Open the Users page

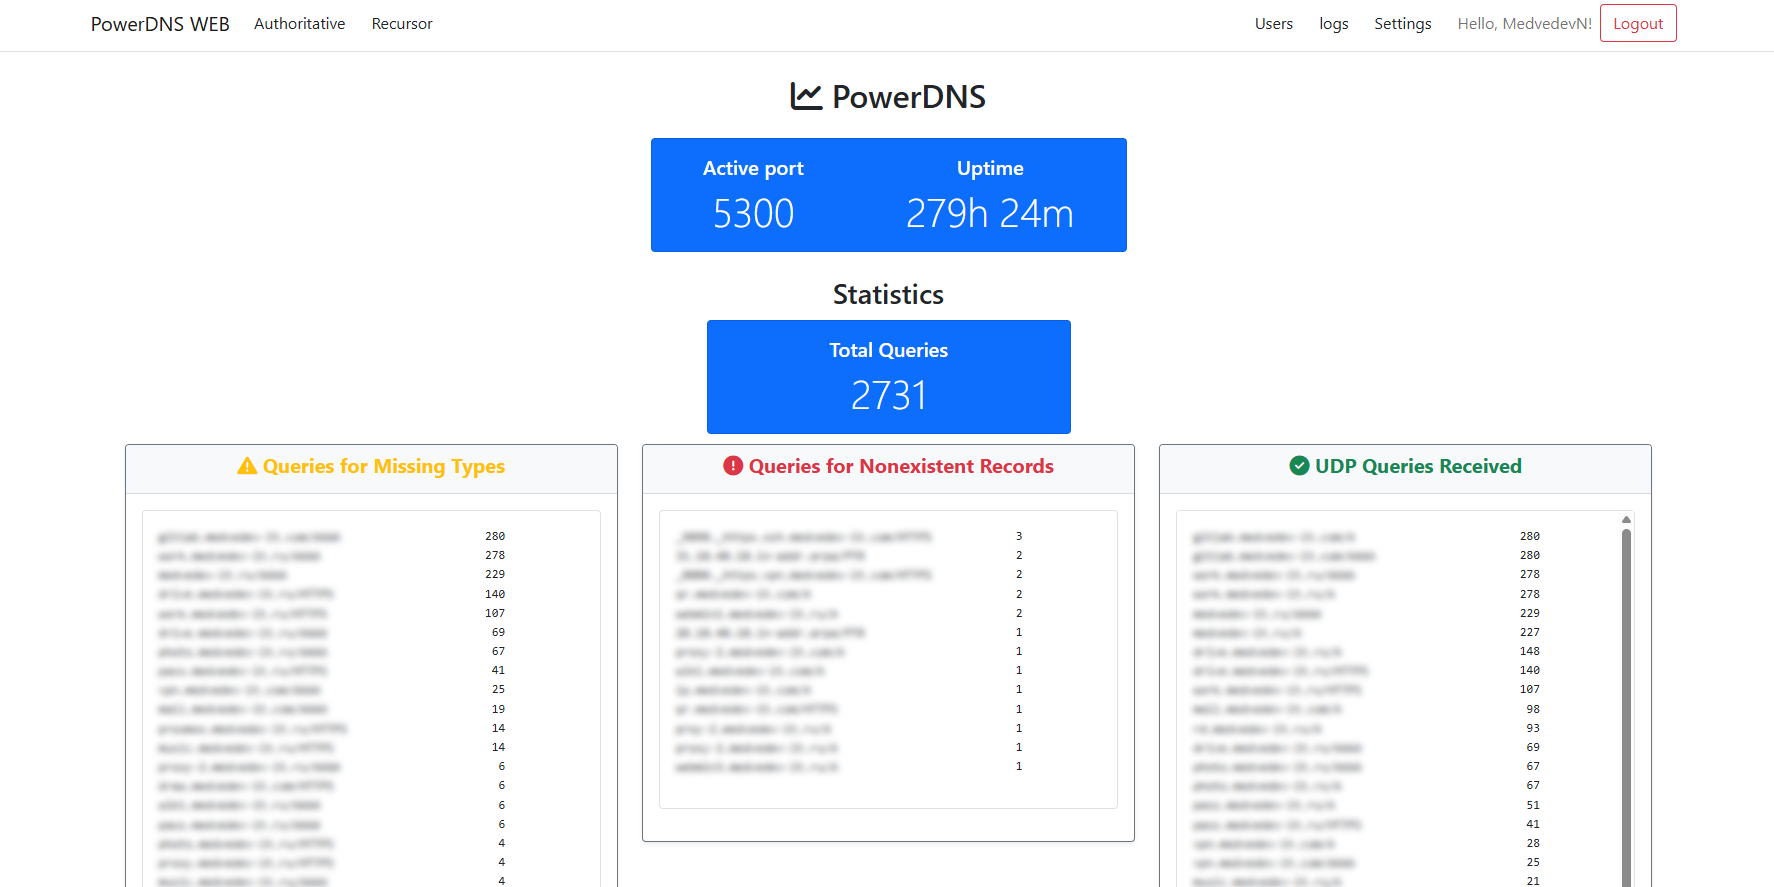(x=1274, y=24)
